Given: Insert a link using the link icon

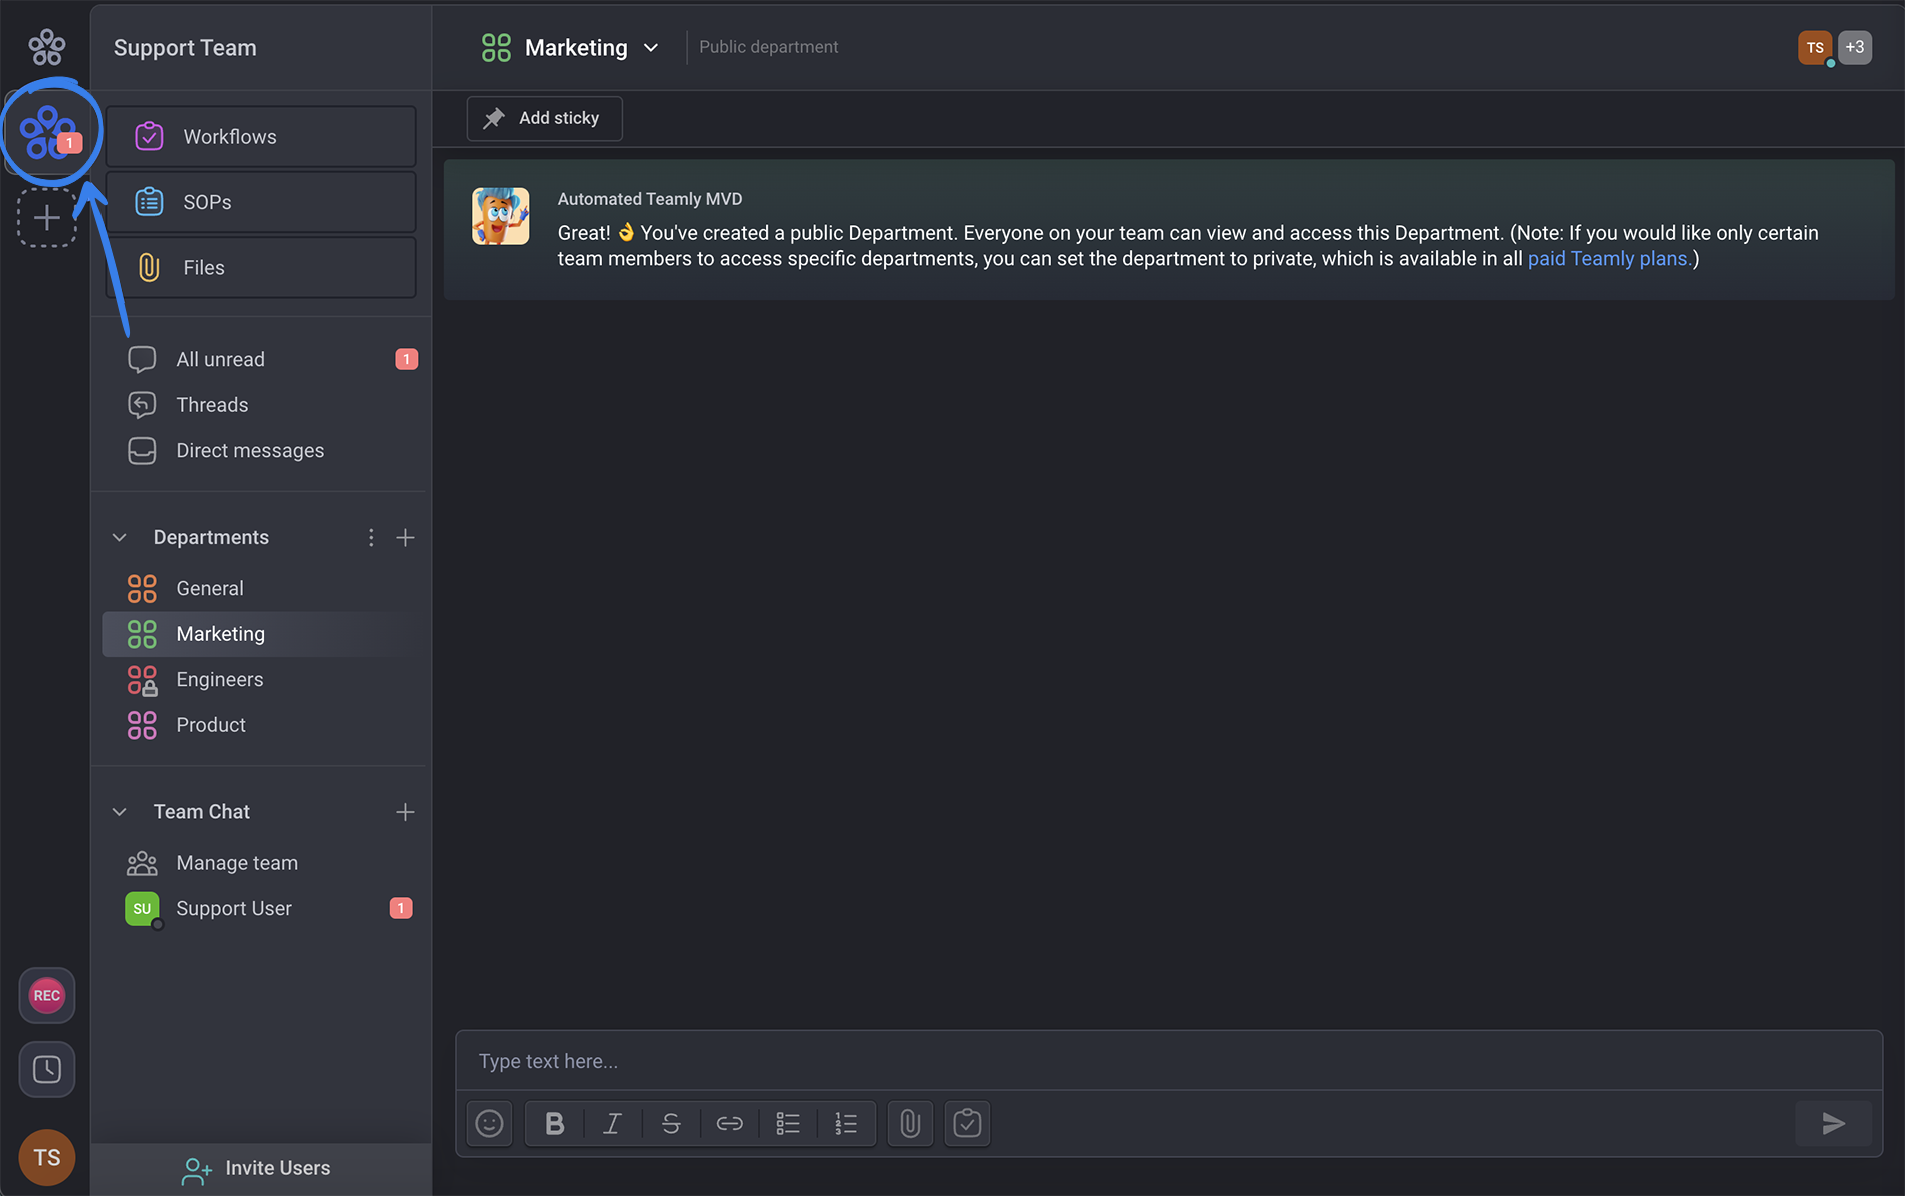Looking at the screenshot, I should pyautogui.click(x=729, y=1123).
